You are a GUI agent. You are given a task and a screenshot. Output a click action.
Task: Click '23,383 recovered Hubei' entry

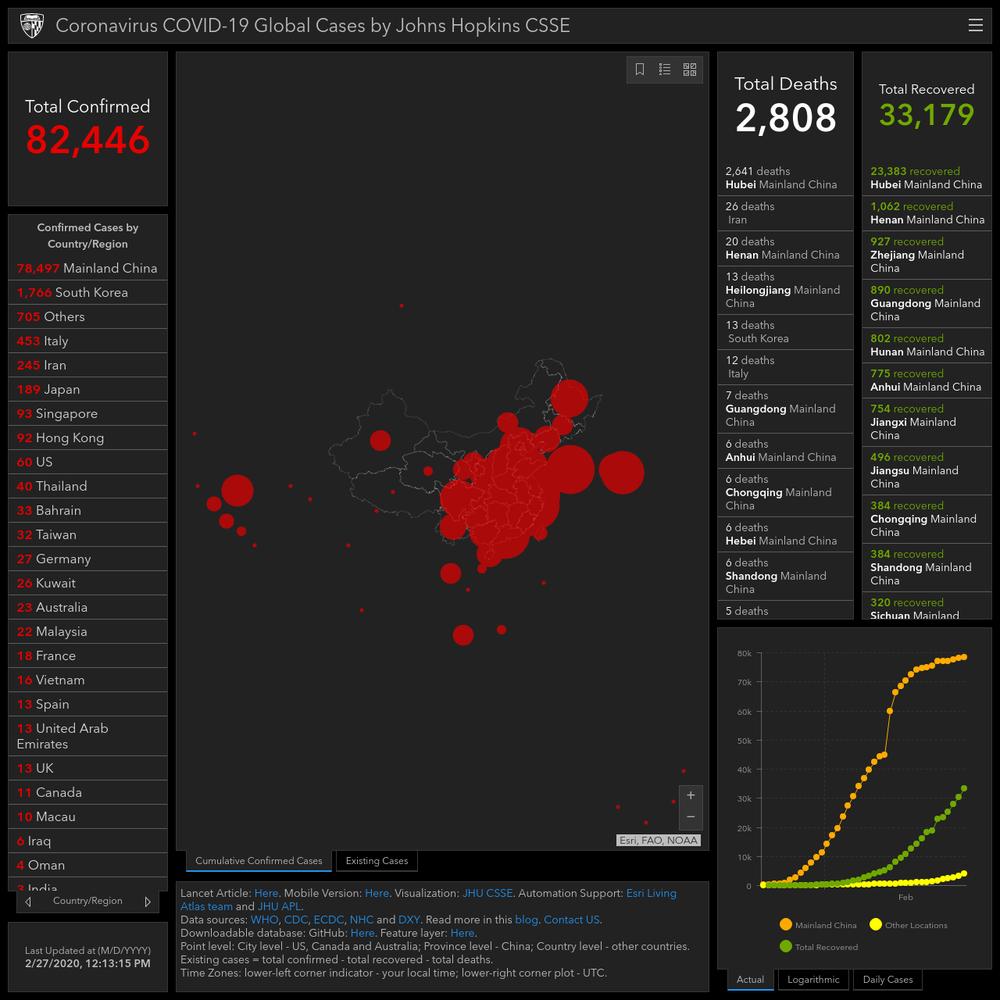927,178
